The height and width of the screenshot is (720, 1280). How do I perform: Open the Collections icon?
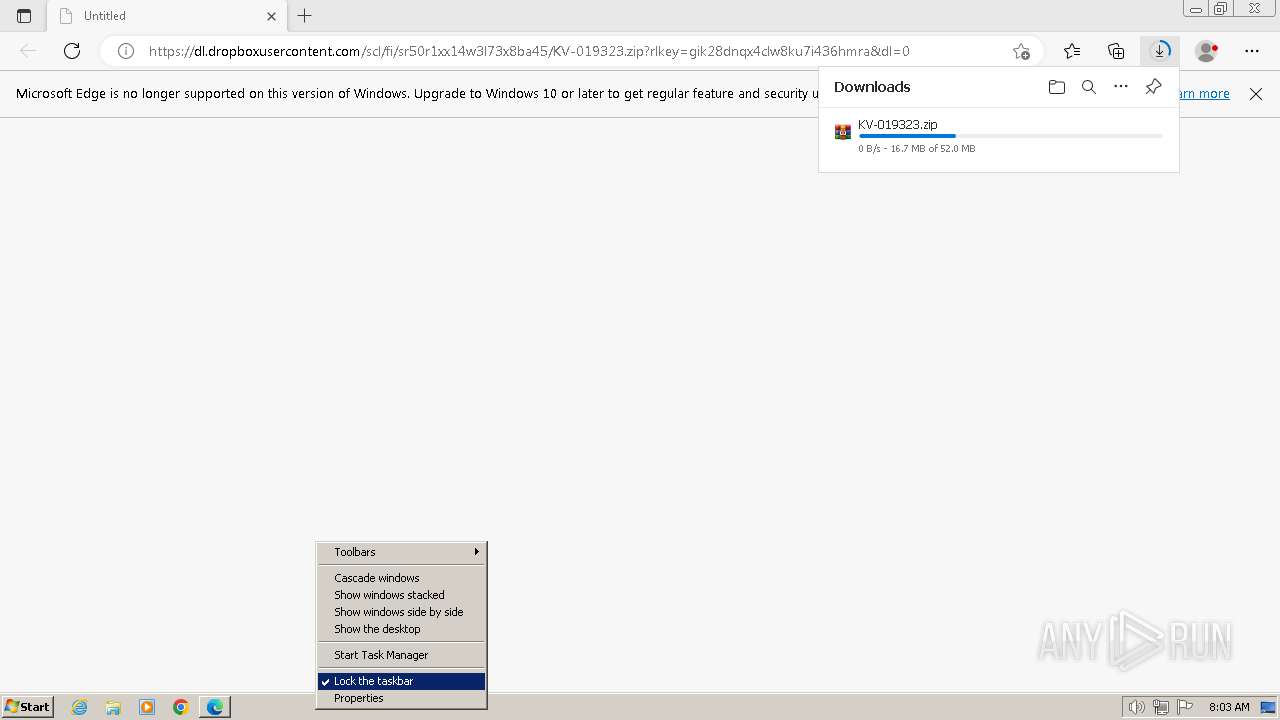pos(1116,51)
